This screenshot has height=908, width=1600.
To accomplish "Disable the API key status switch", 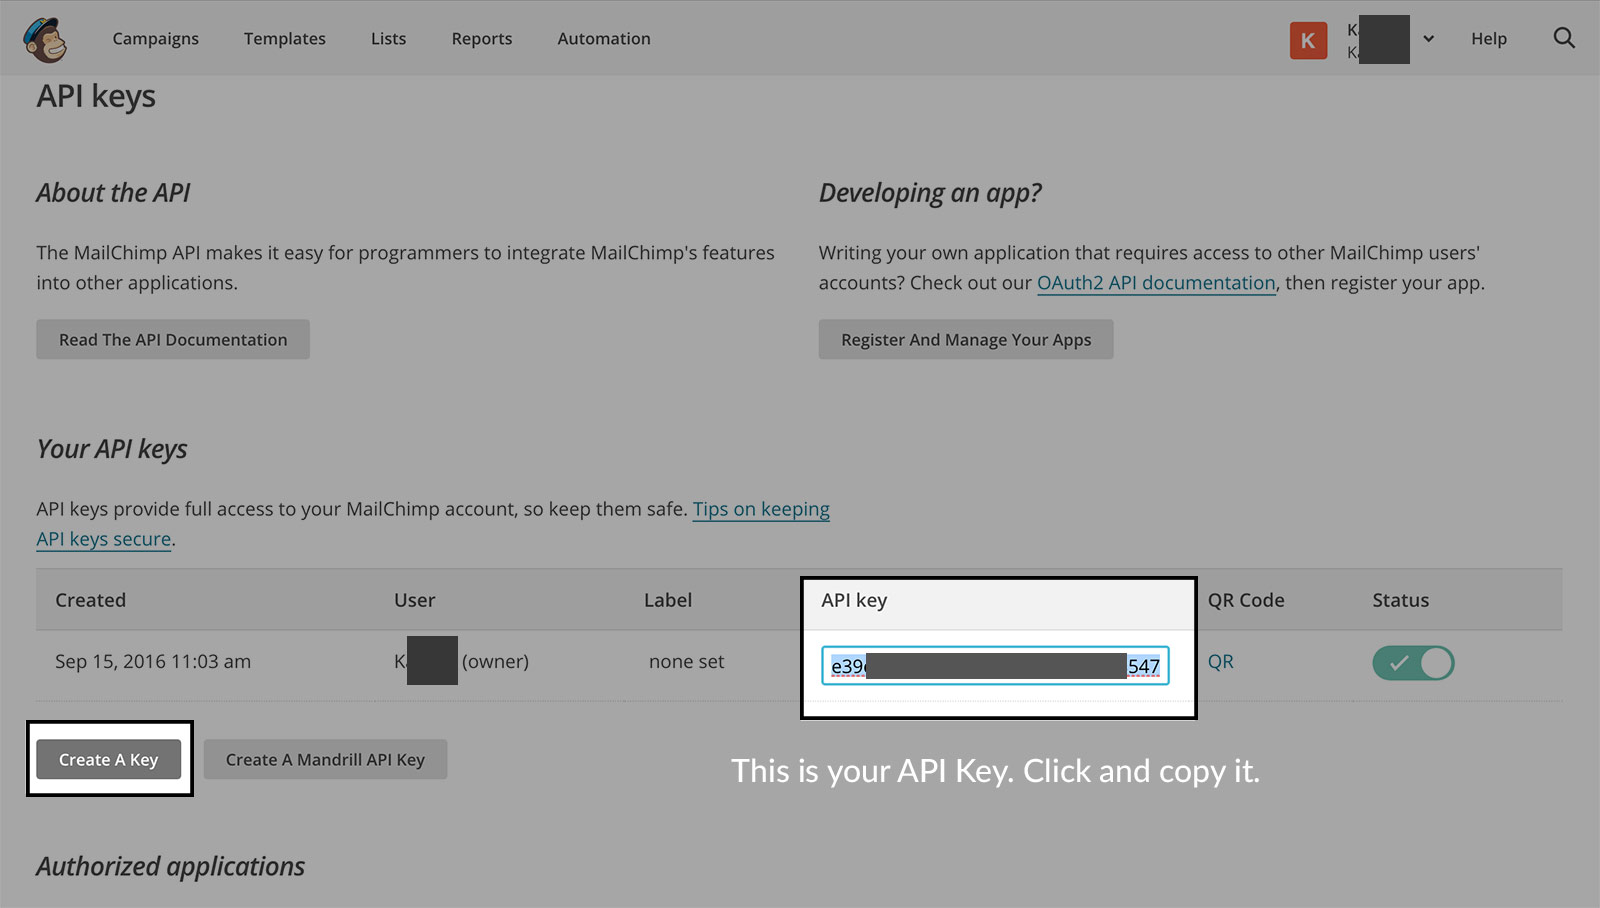I will point(1413,662).
